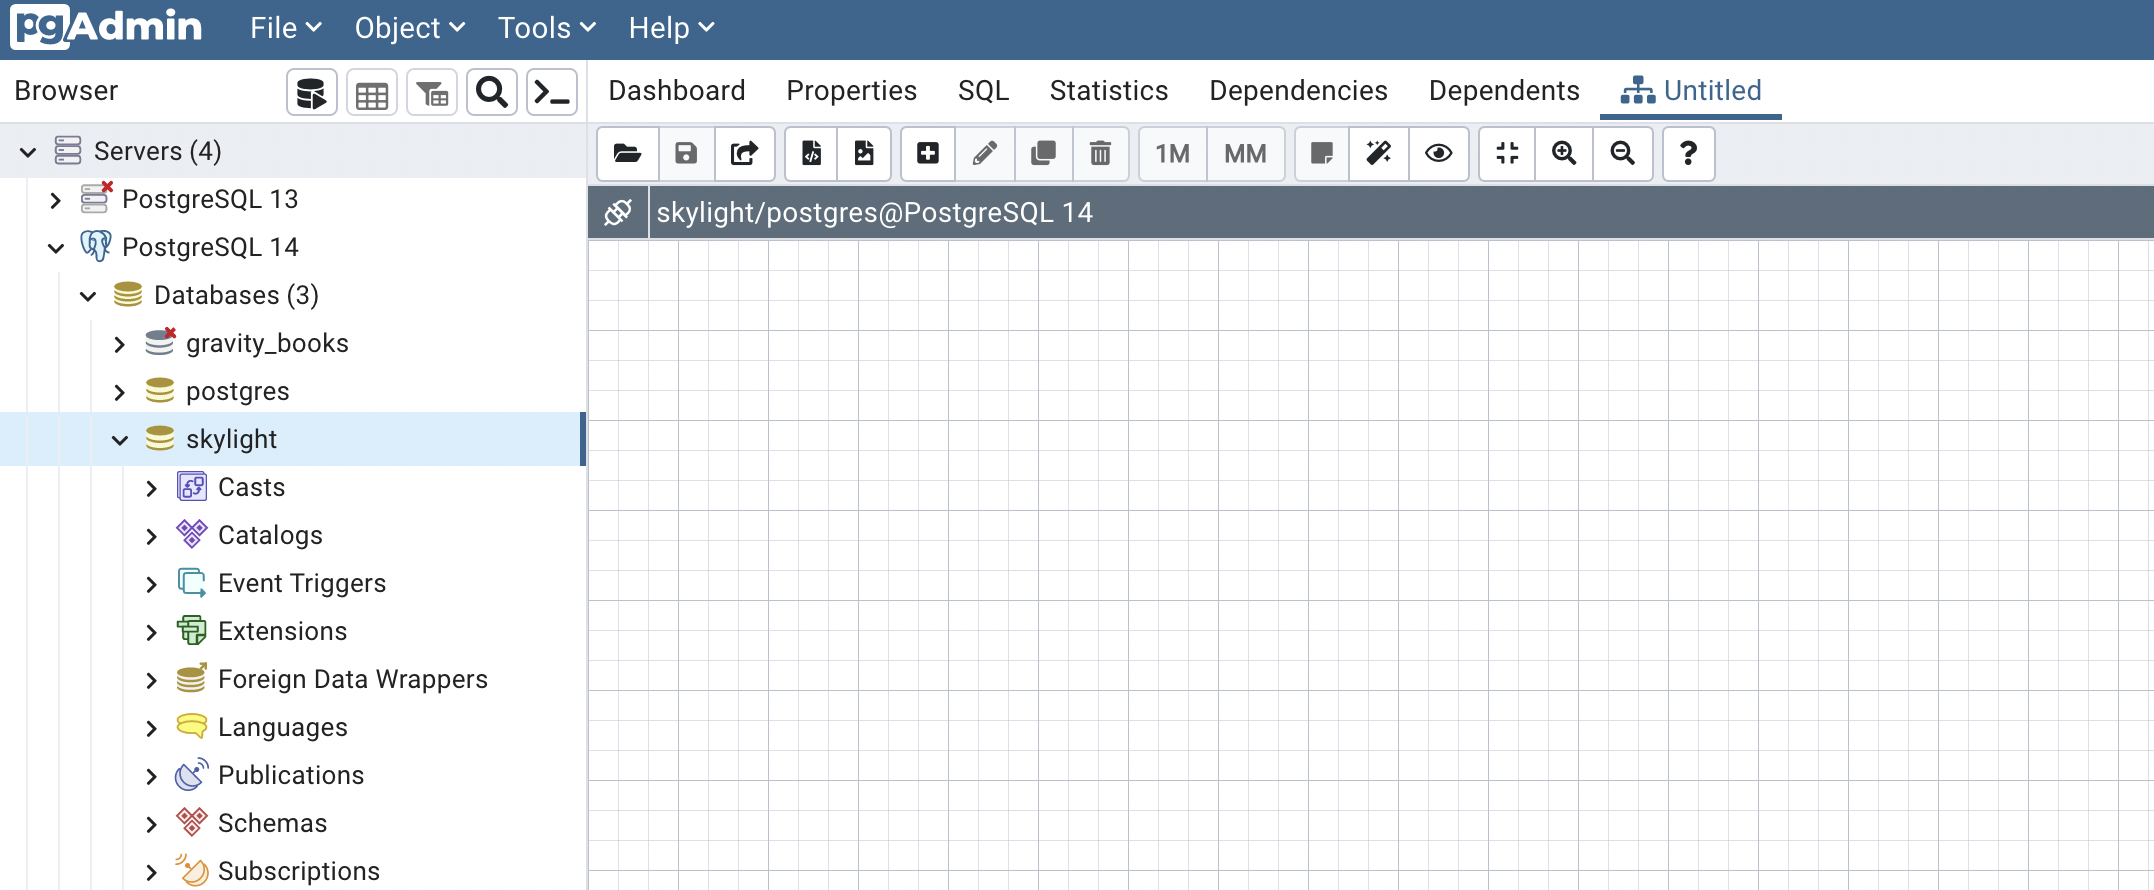Click the Load from file folder icon
The image size is (2154, 890).
(627, 153)
